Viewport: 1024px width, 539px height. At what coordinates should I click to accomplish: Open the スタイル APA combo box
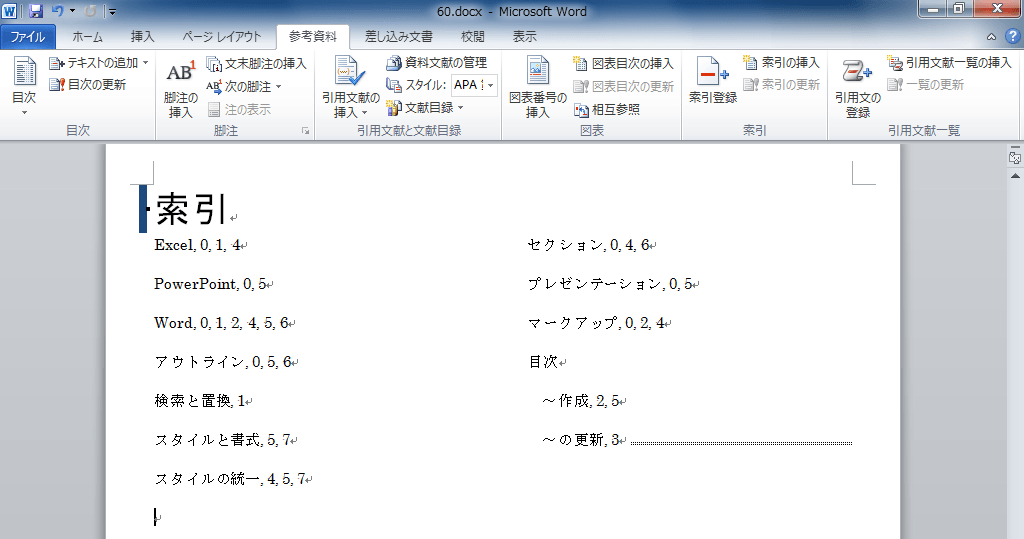474,85
